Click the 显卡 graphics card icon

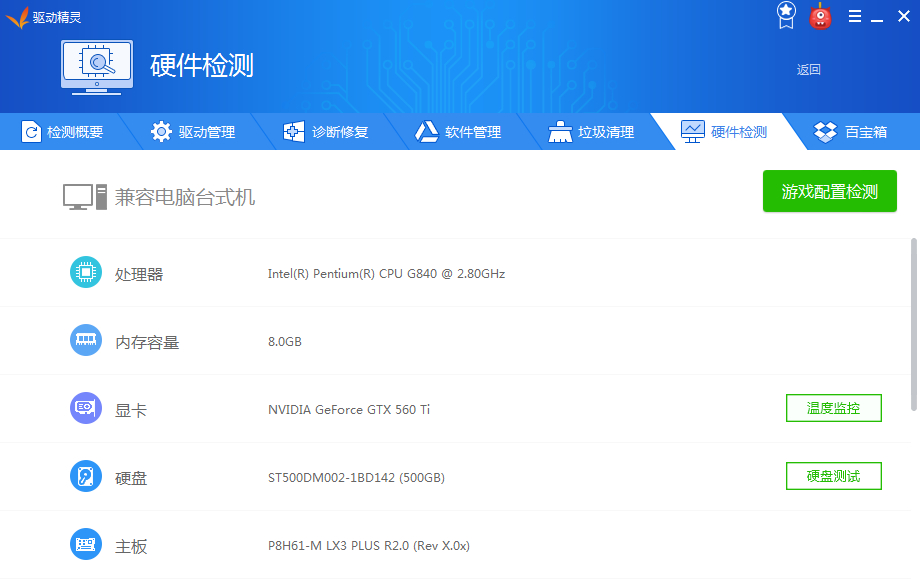86,408
